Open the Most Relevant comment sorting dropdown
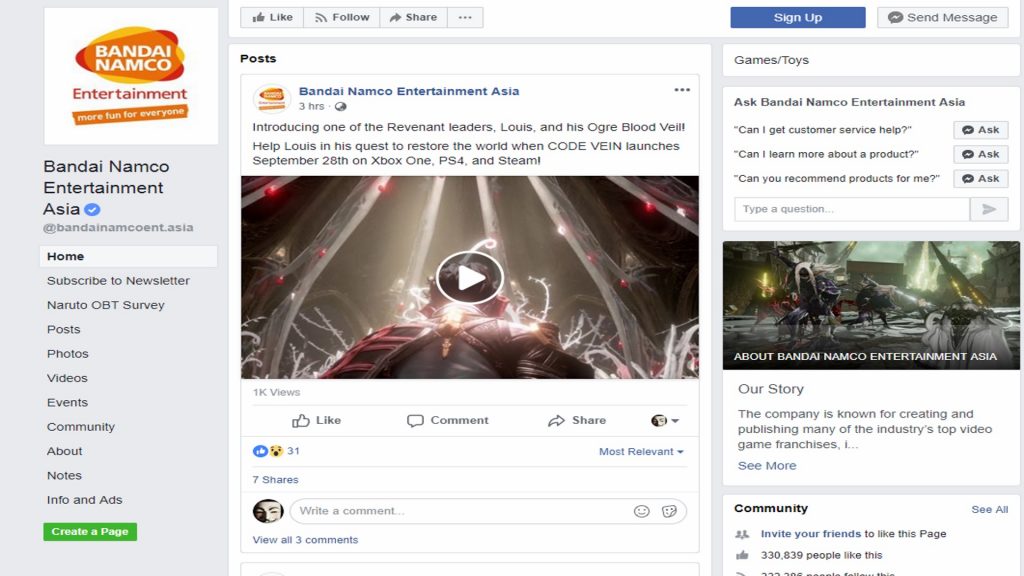The image size is (1024, 576). 641,451
